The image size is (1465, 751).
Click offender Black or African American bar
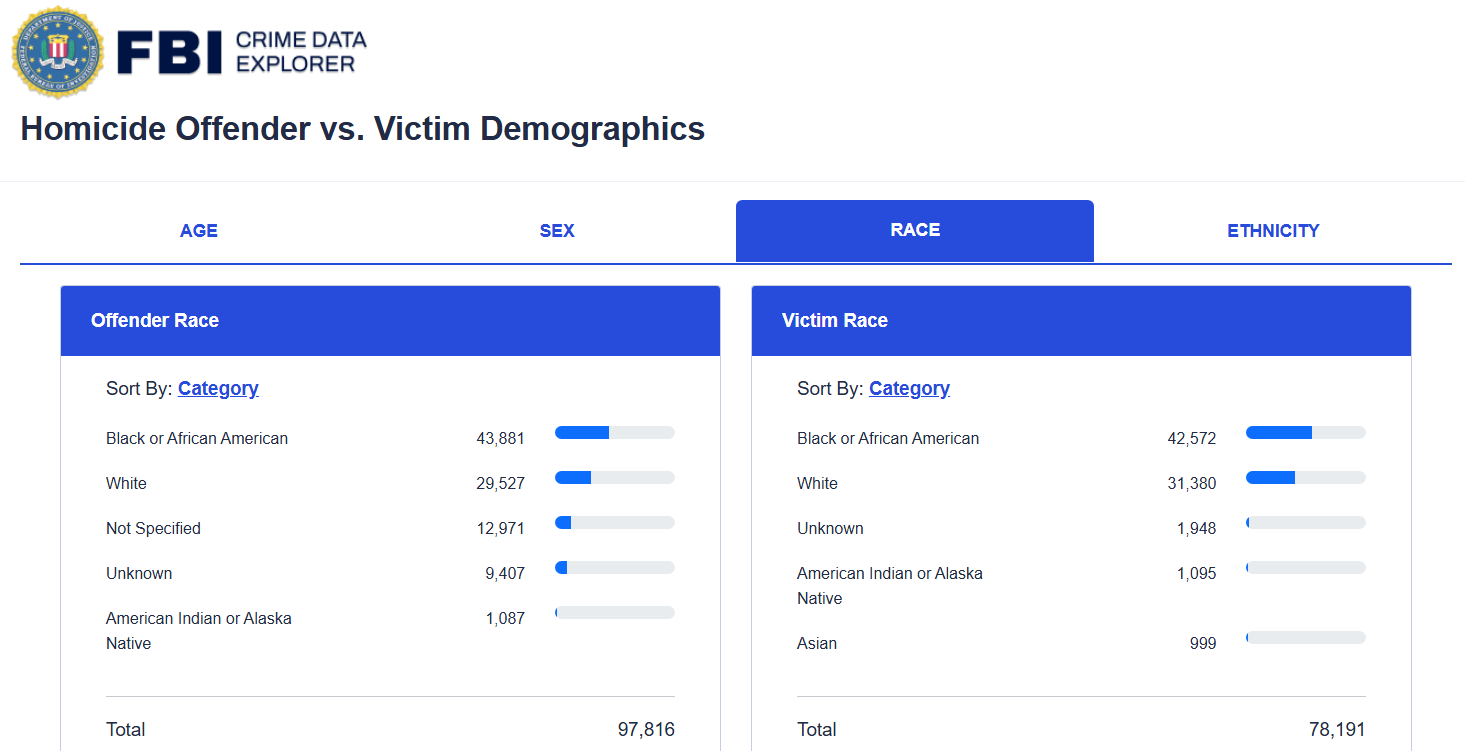pyautogui.click(x=614, y=433)
